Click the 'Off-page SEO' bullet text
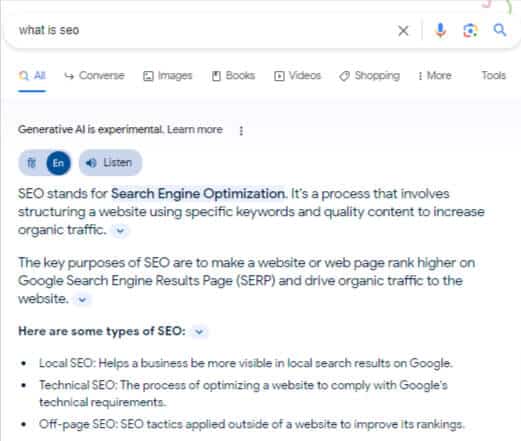The image size is (521, 441). click(x=252, y=424)
